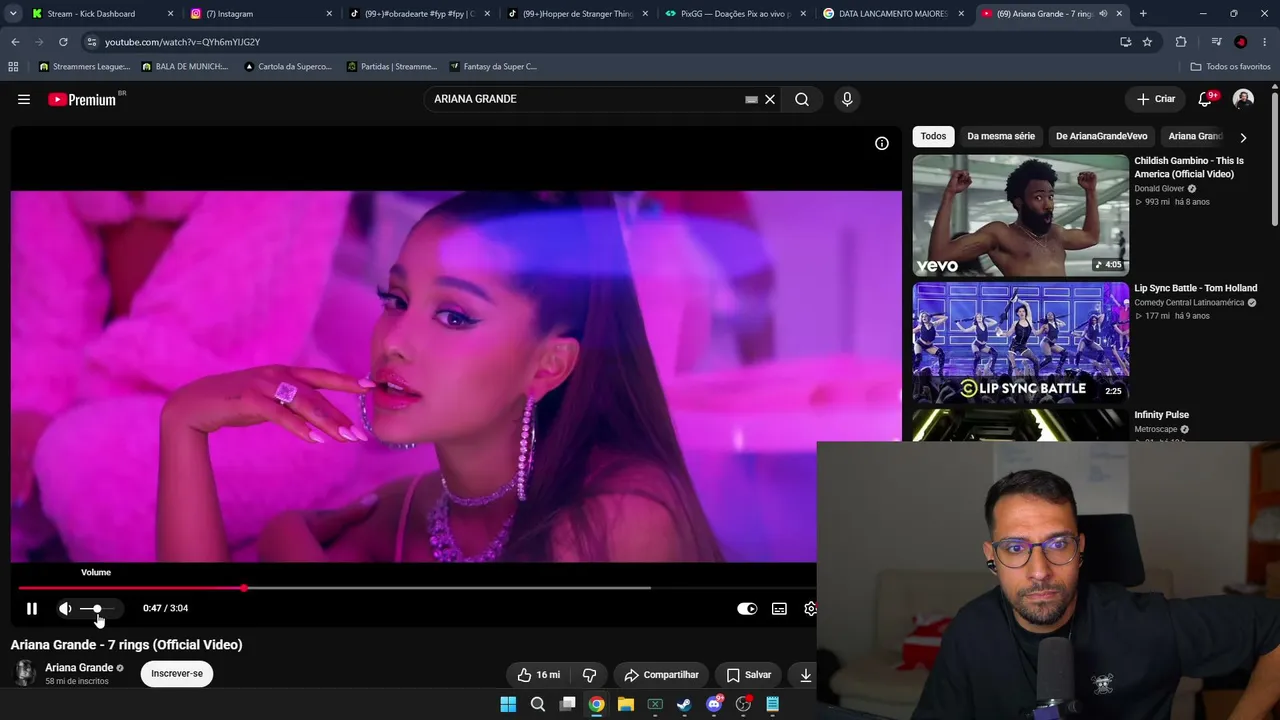The width and height of the screenshot is (1280, 720).
Task: Click the youtube.com address bar
Action: tap(600, 42)
